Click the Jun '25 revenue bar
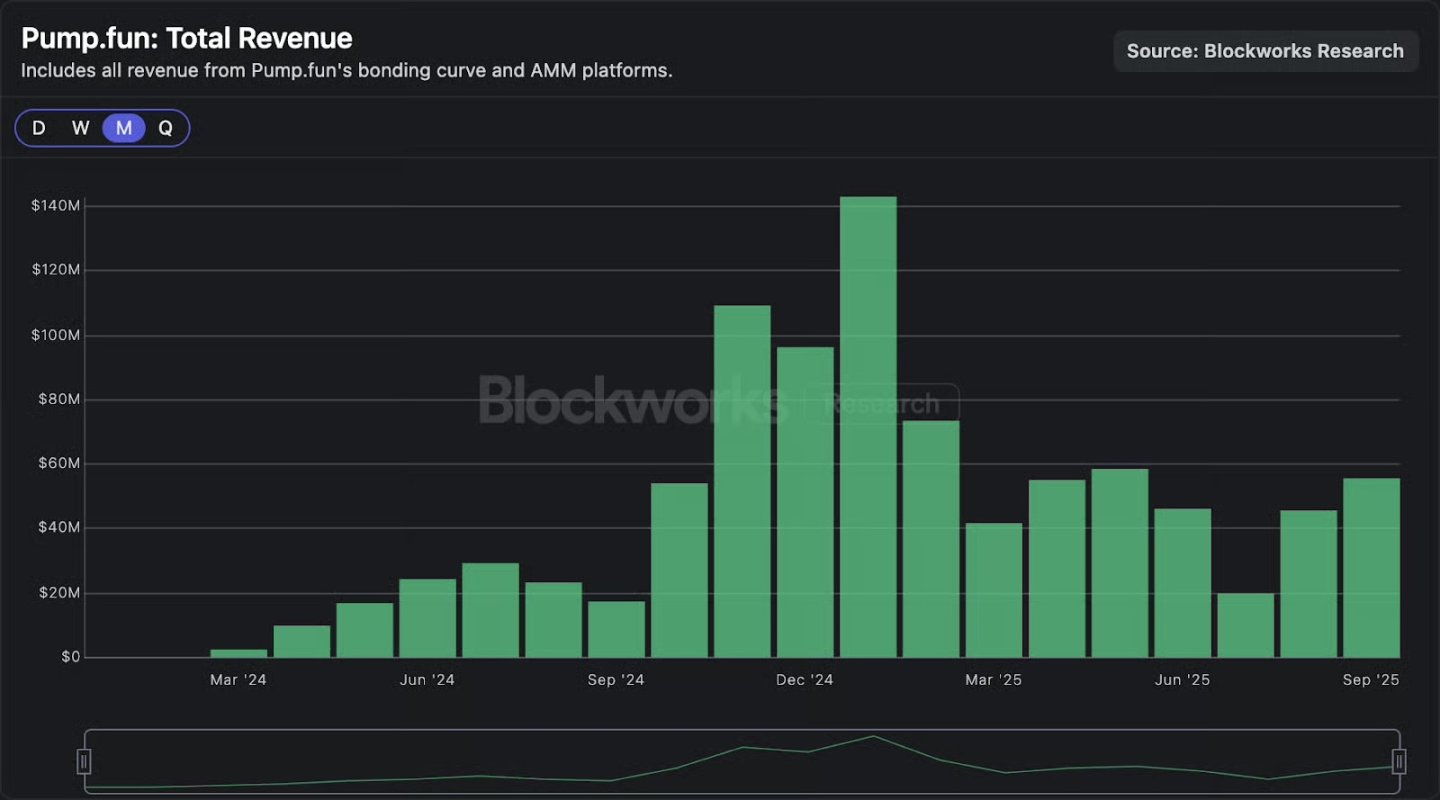The height and width of the screenshot is (800, 1440). tap(1182, 583)
